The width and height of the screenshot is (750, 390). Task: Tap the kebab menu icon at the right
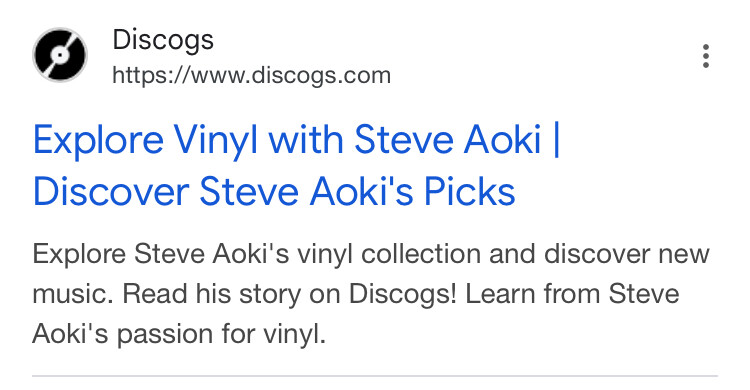706,56
